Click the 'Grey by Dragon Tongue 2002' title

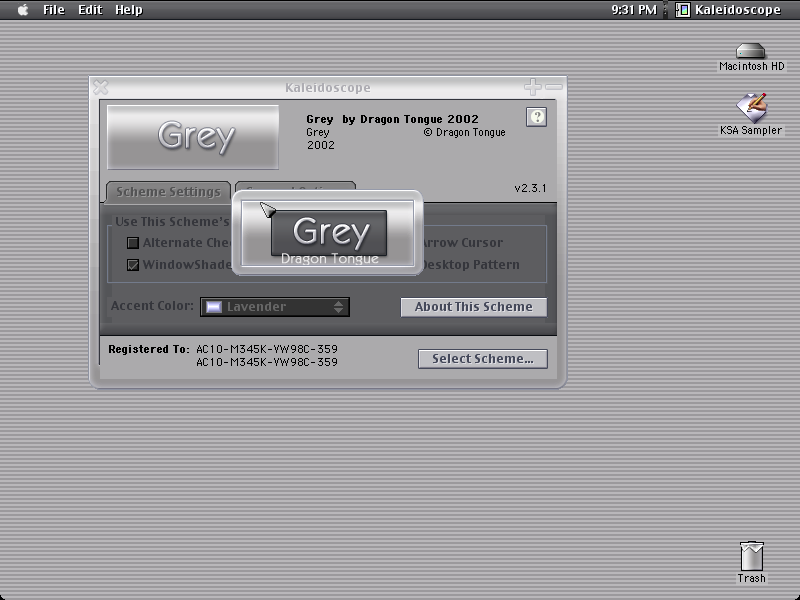(392, 119)
